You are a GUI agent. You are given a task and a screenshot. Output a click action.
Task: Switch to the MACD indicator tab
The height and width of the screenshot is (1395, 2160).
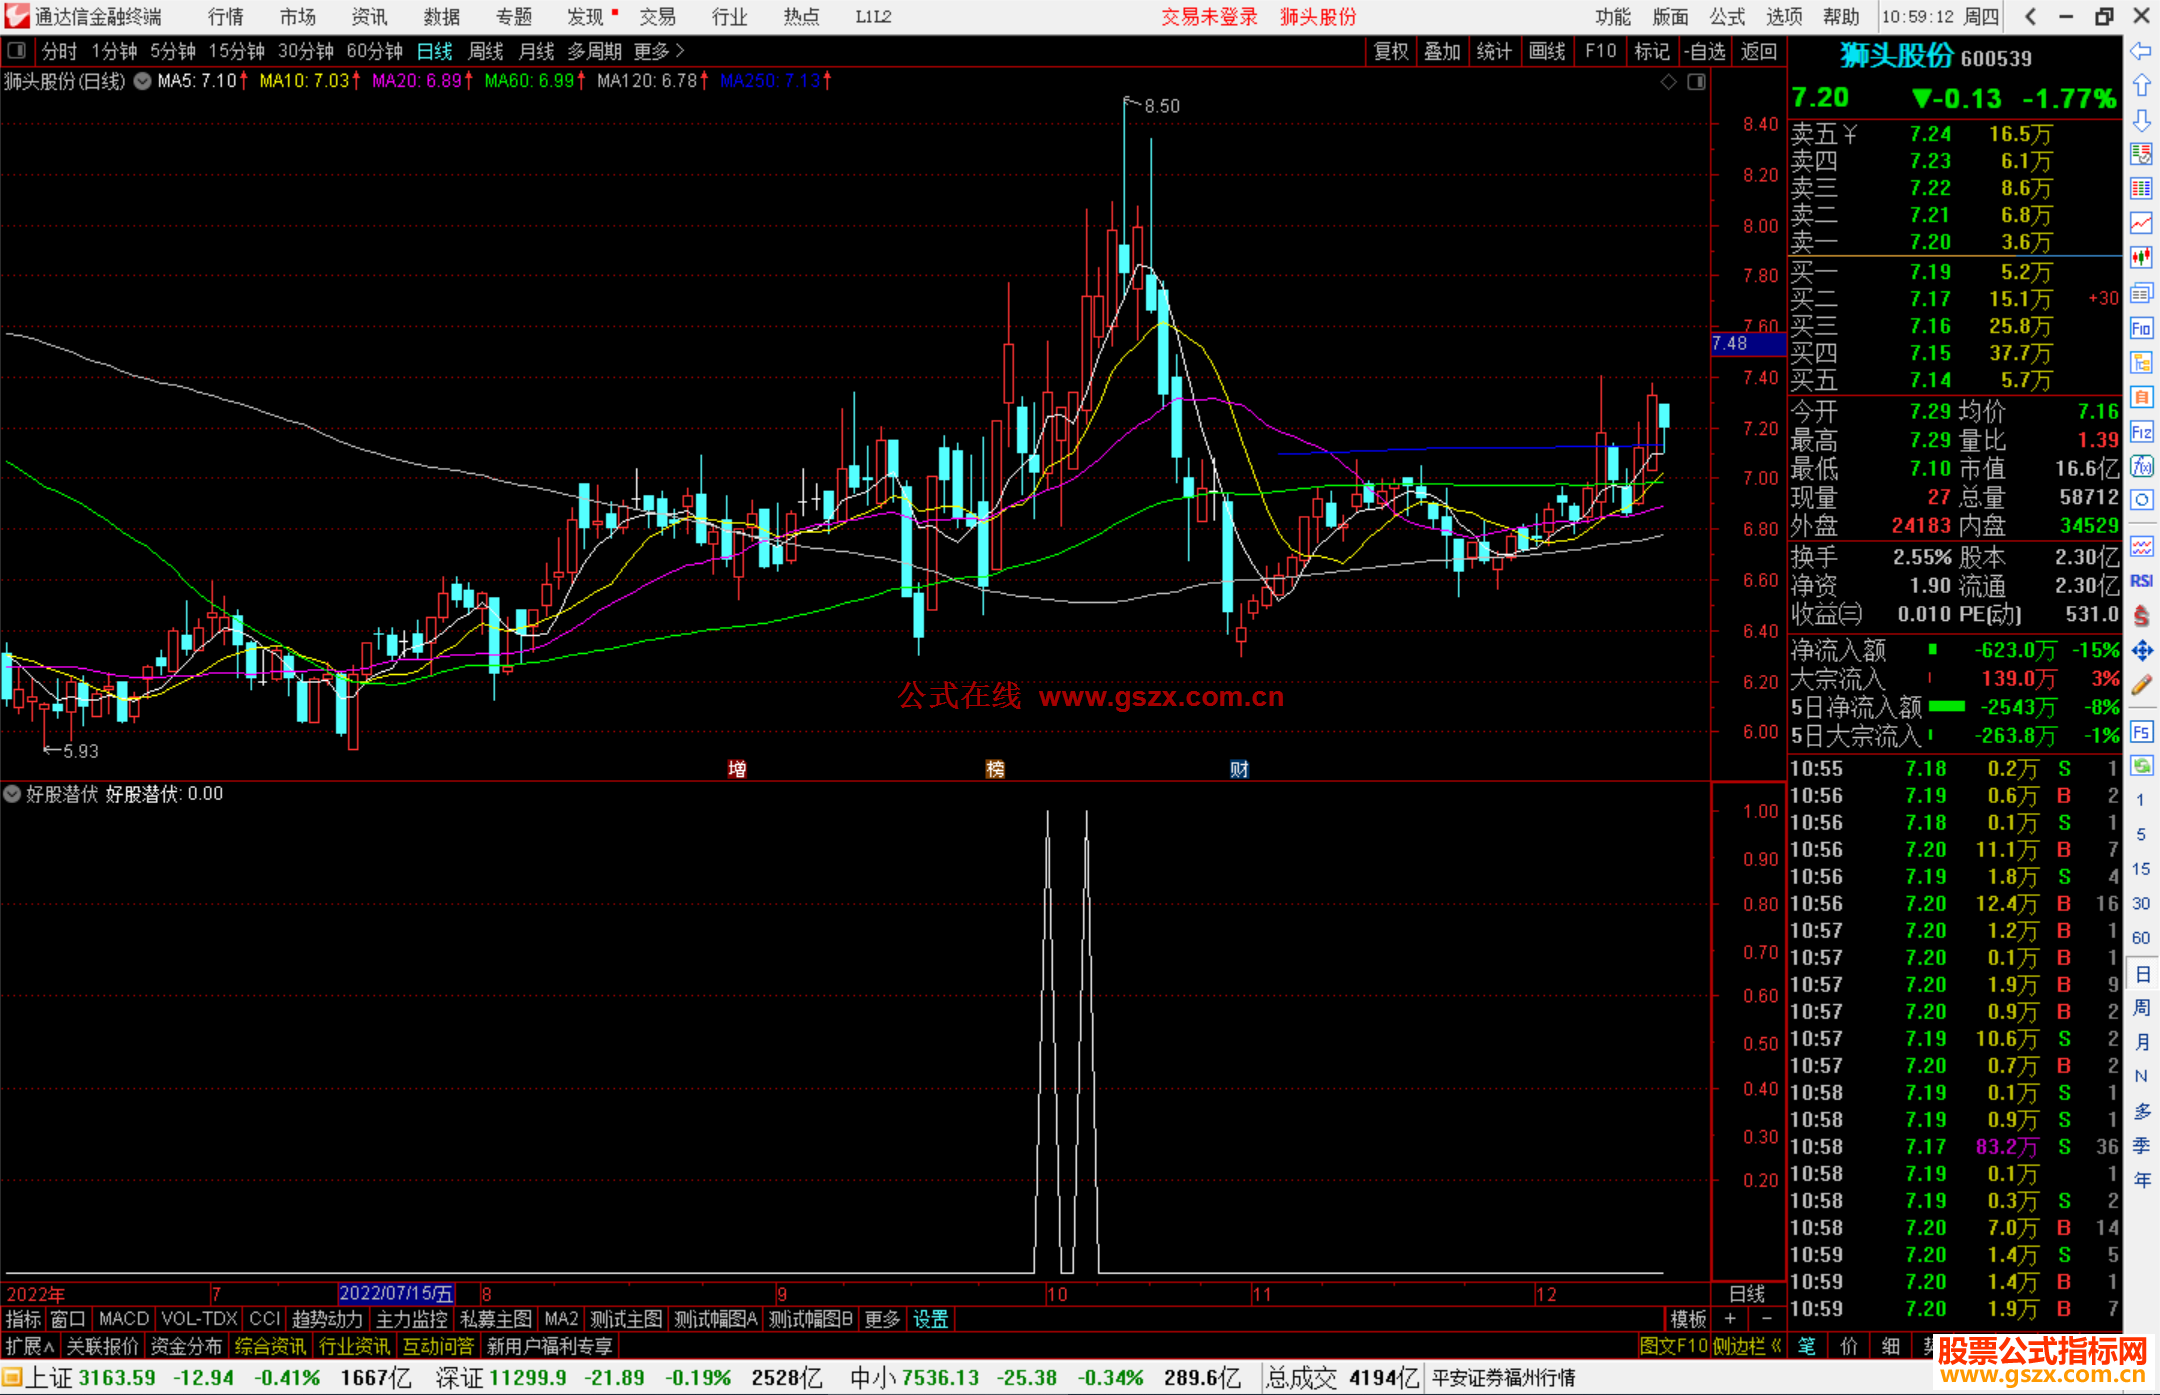point(124,1319)
